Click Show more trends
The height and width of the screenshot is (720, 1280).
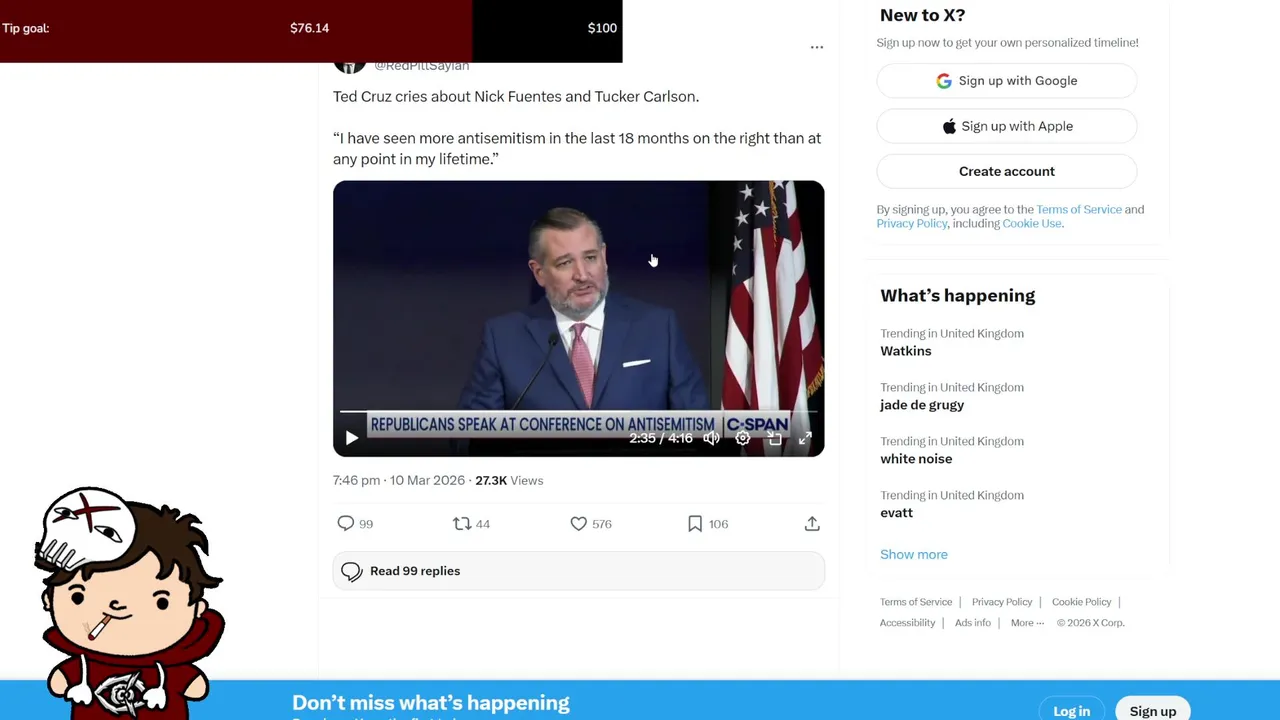coord(914,554)
